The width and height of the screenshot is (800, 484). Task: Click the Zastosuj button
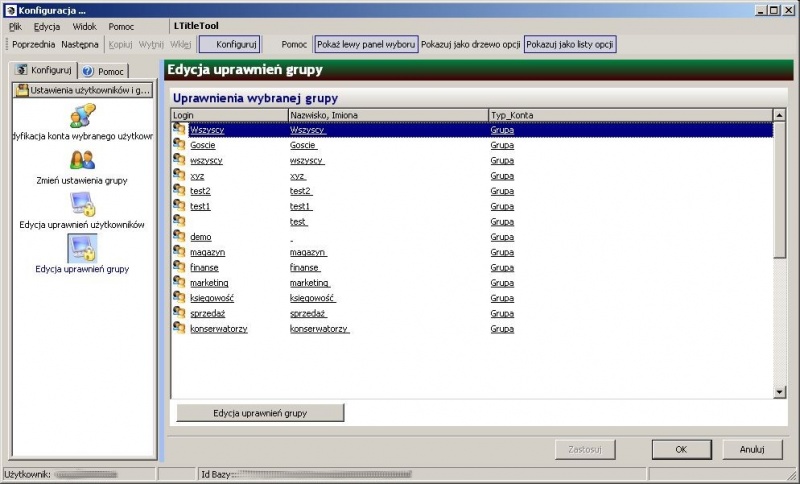(585, 449)
